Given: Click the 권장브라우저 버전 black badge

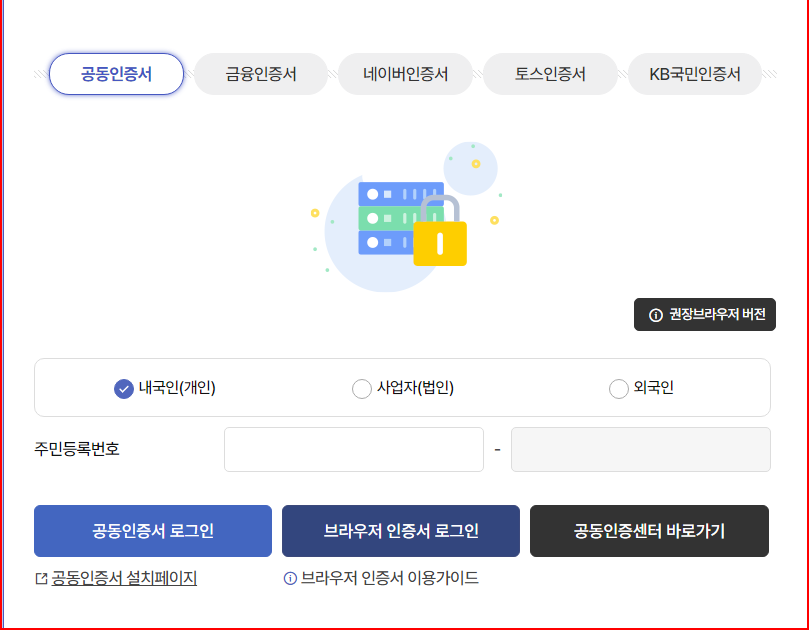Looking at the screenshot, I should point(704,315).
